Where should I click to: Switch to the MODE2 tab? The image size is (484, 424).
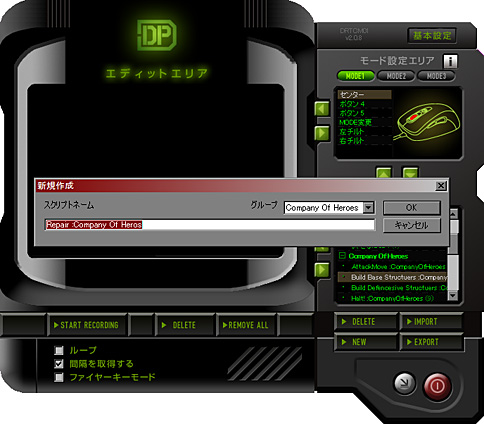pos(396,76)
